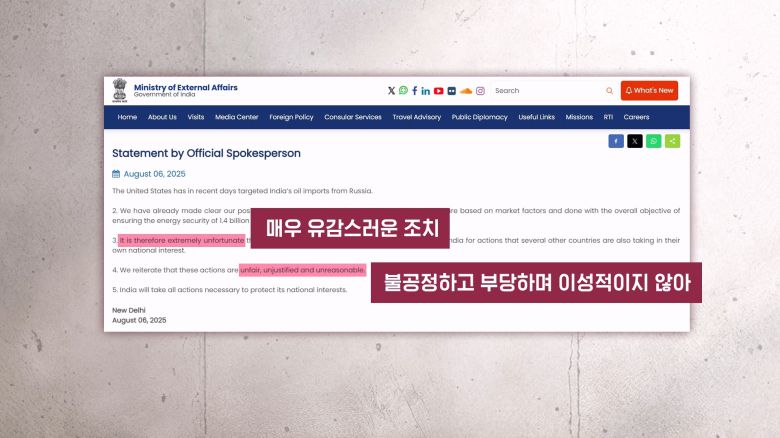Image resolution: width=780 pixels, height=438 pixels.
Task: Open the X (Twitter) social link in header
Action: click(392, 91)
